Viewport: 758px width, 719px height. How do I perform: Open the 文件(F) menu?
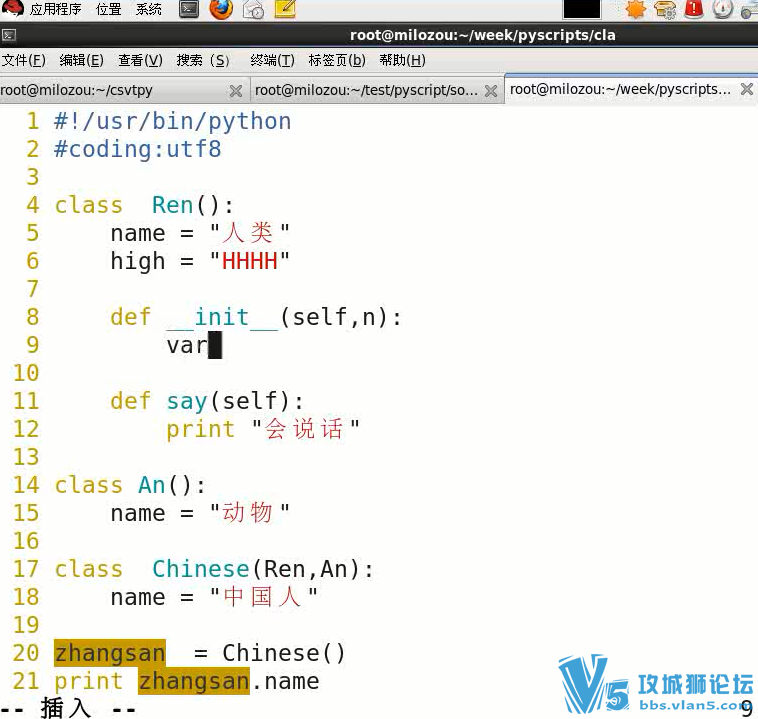(x=24, y=60)
